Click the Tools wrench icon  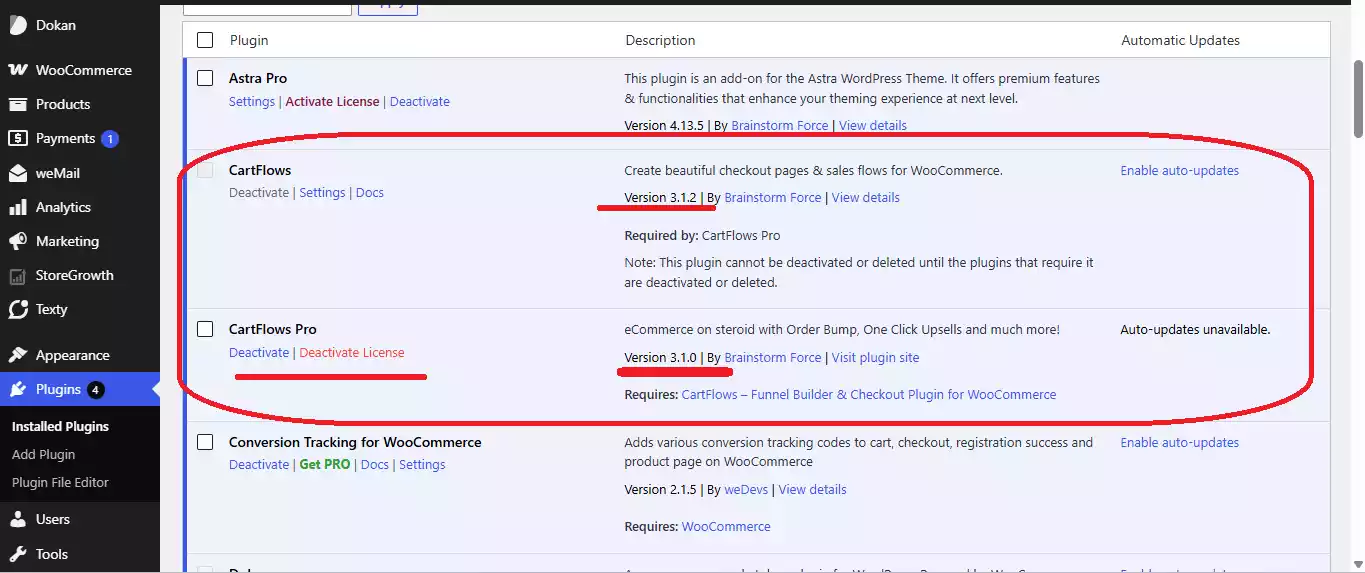tap(18, 554)
